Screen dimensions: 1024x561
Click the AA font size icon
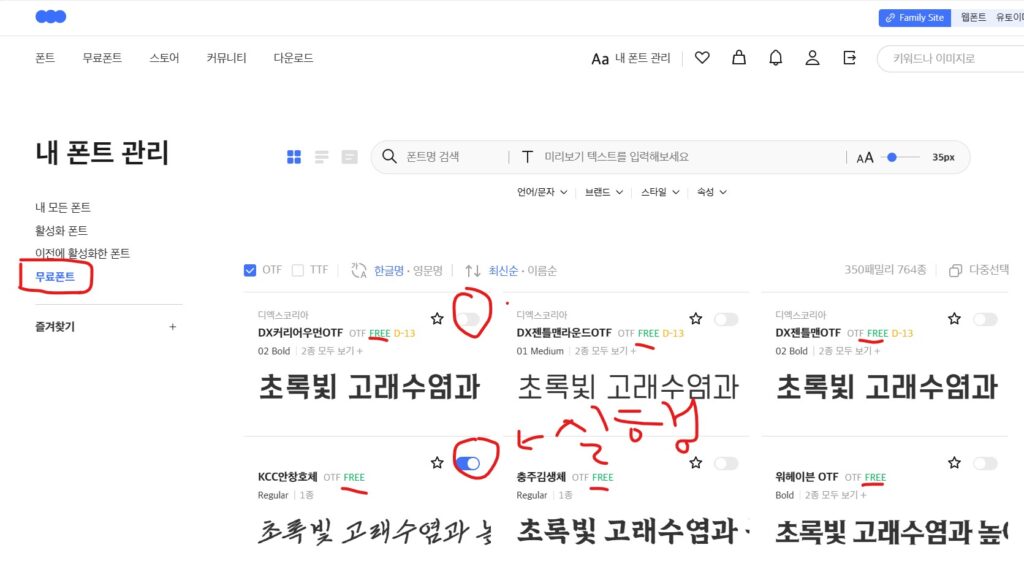(x=865, y=157)
